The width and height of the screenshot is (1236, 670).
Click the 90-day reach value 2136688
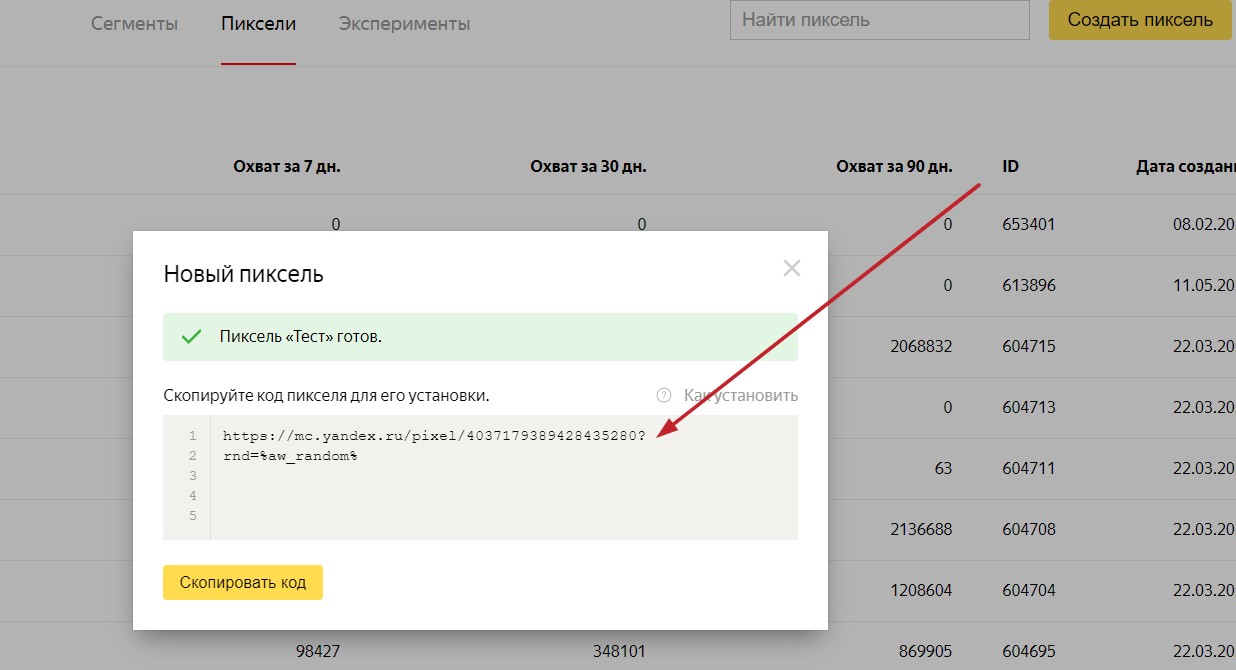click(x=921, y=530)
